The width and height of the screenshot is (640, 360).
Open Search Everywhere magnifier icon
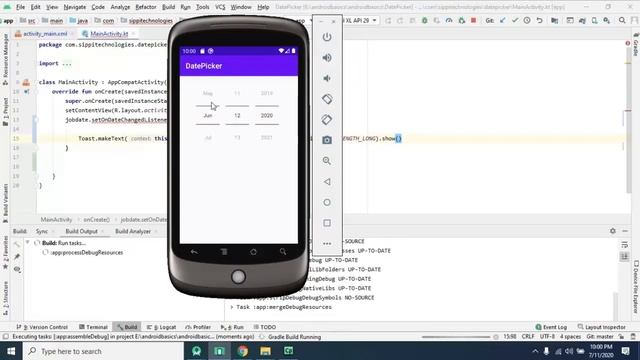click(622, 20)
